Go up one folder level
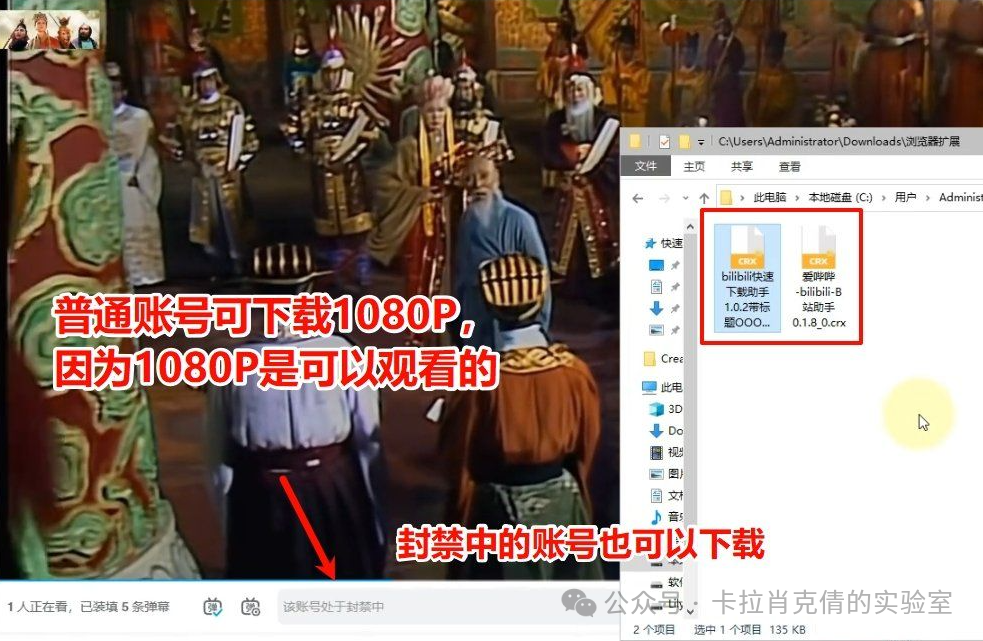The height and width of the screenshot is (641, 983). (x=704, y=198)
